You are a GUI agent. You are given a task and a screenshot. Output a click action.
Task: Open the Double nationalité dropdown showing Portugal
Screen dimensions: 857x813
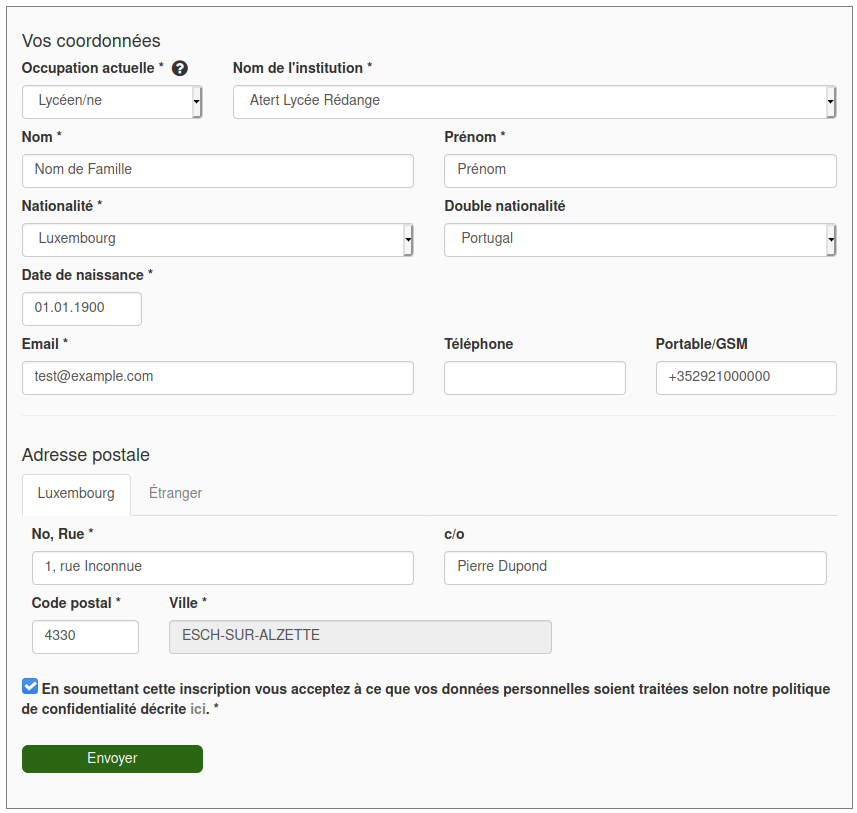click(x=640, y=239)
